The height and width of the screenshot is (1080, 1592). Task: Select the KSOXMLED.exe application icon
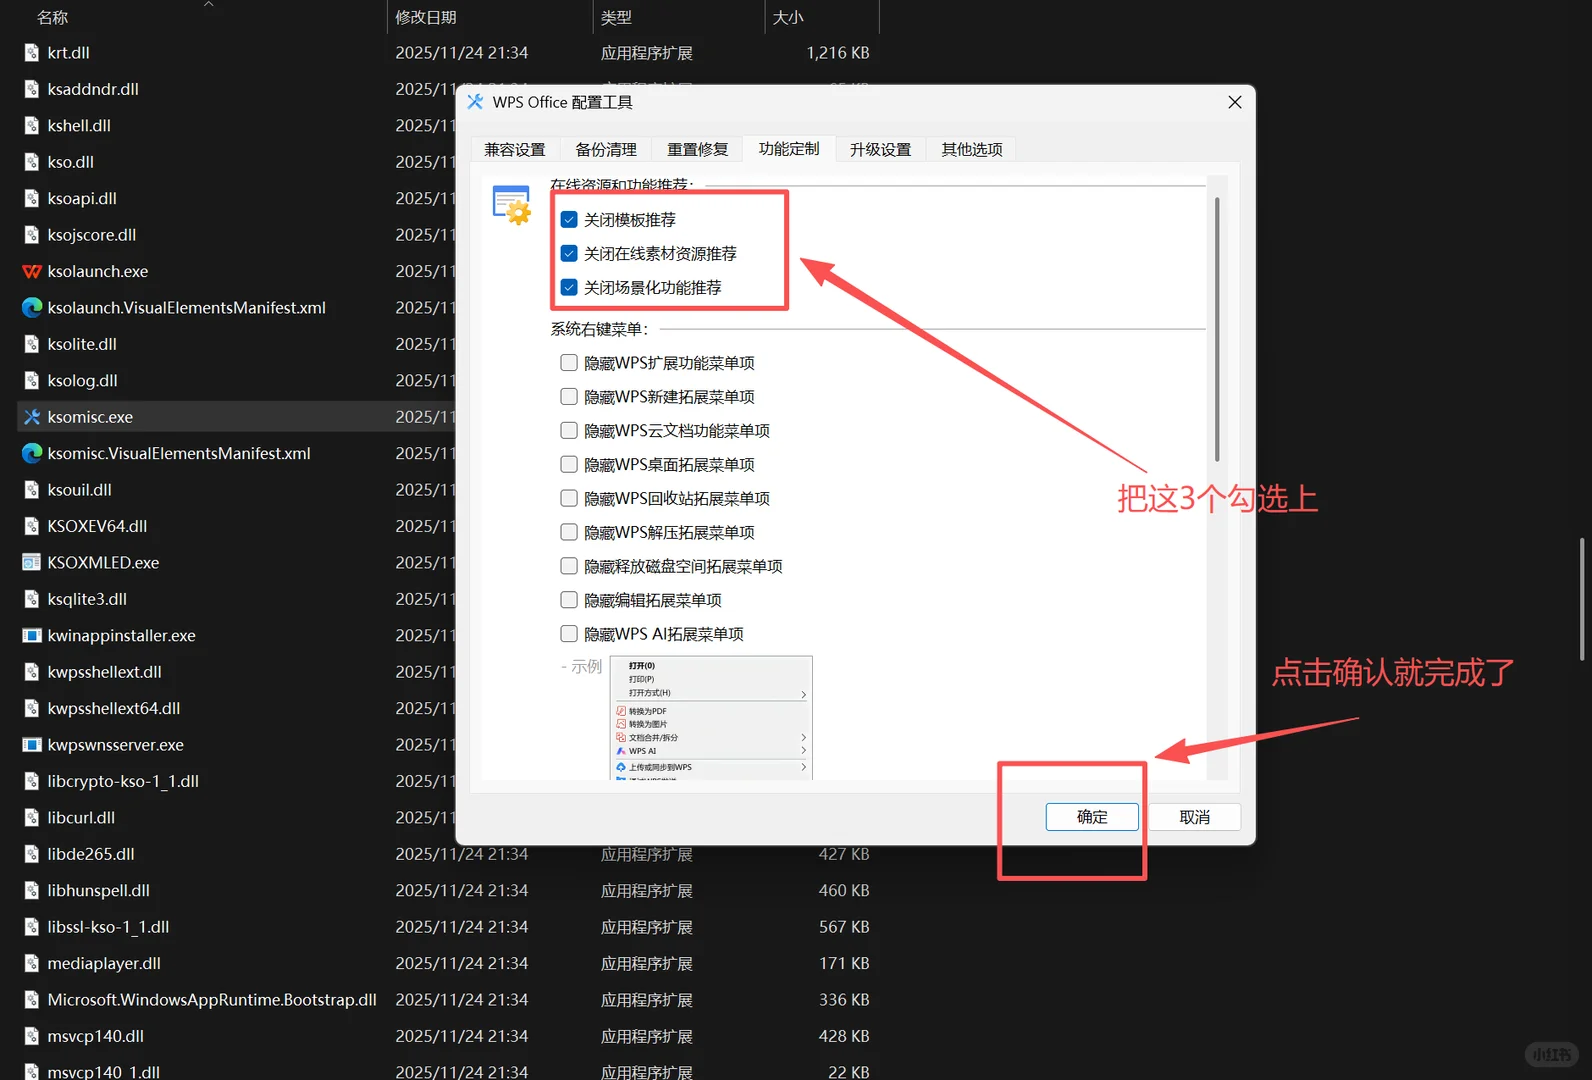pos(32,562)
